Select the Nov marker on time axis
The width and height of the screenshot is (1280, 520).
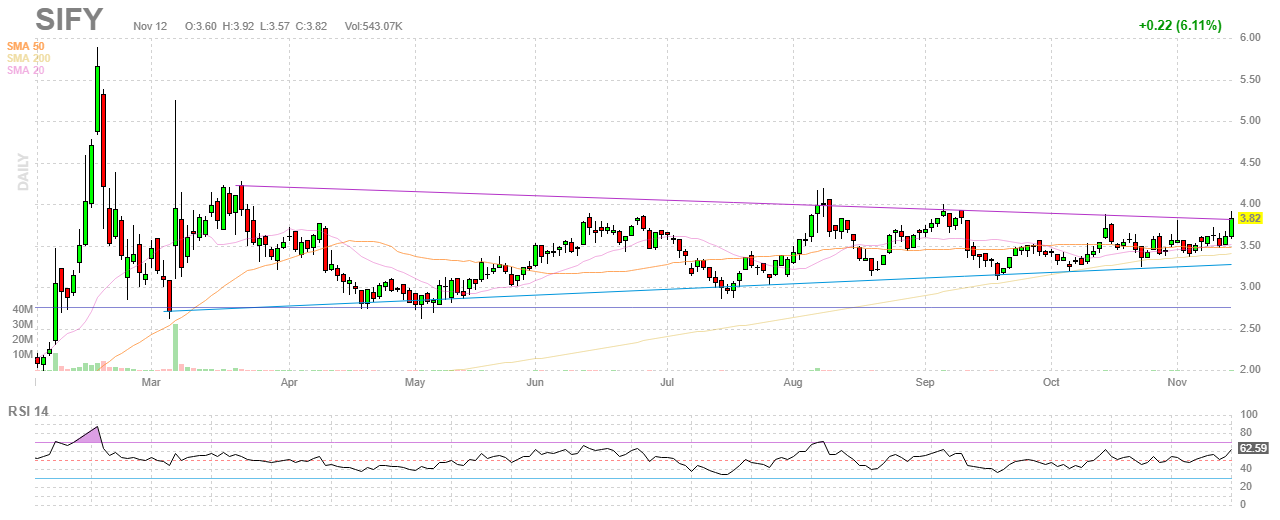pyautogui.click(x=1177, y=382)
